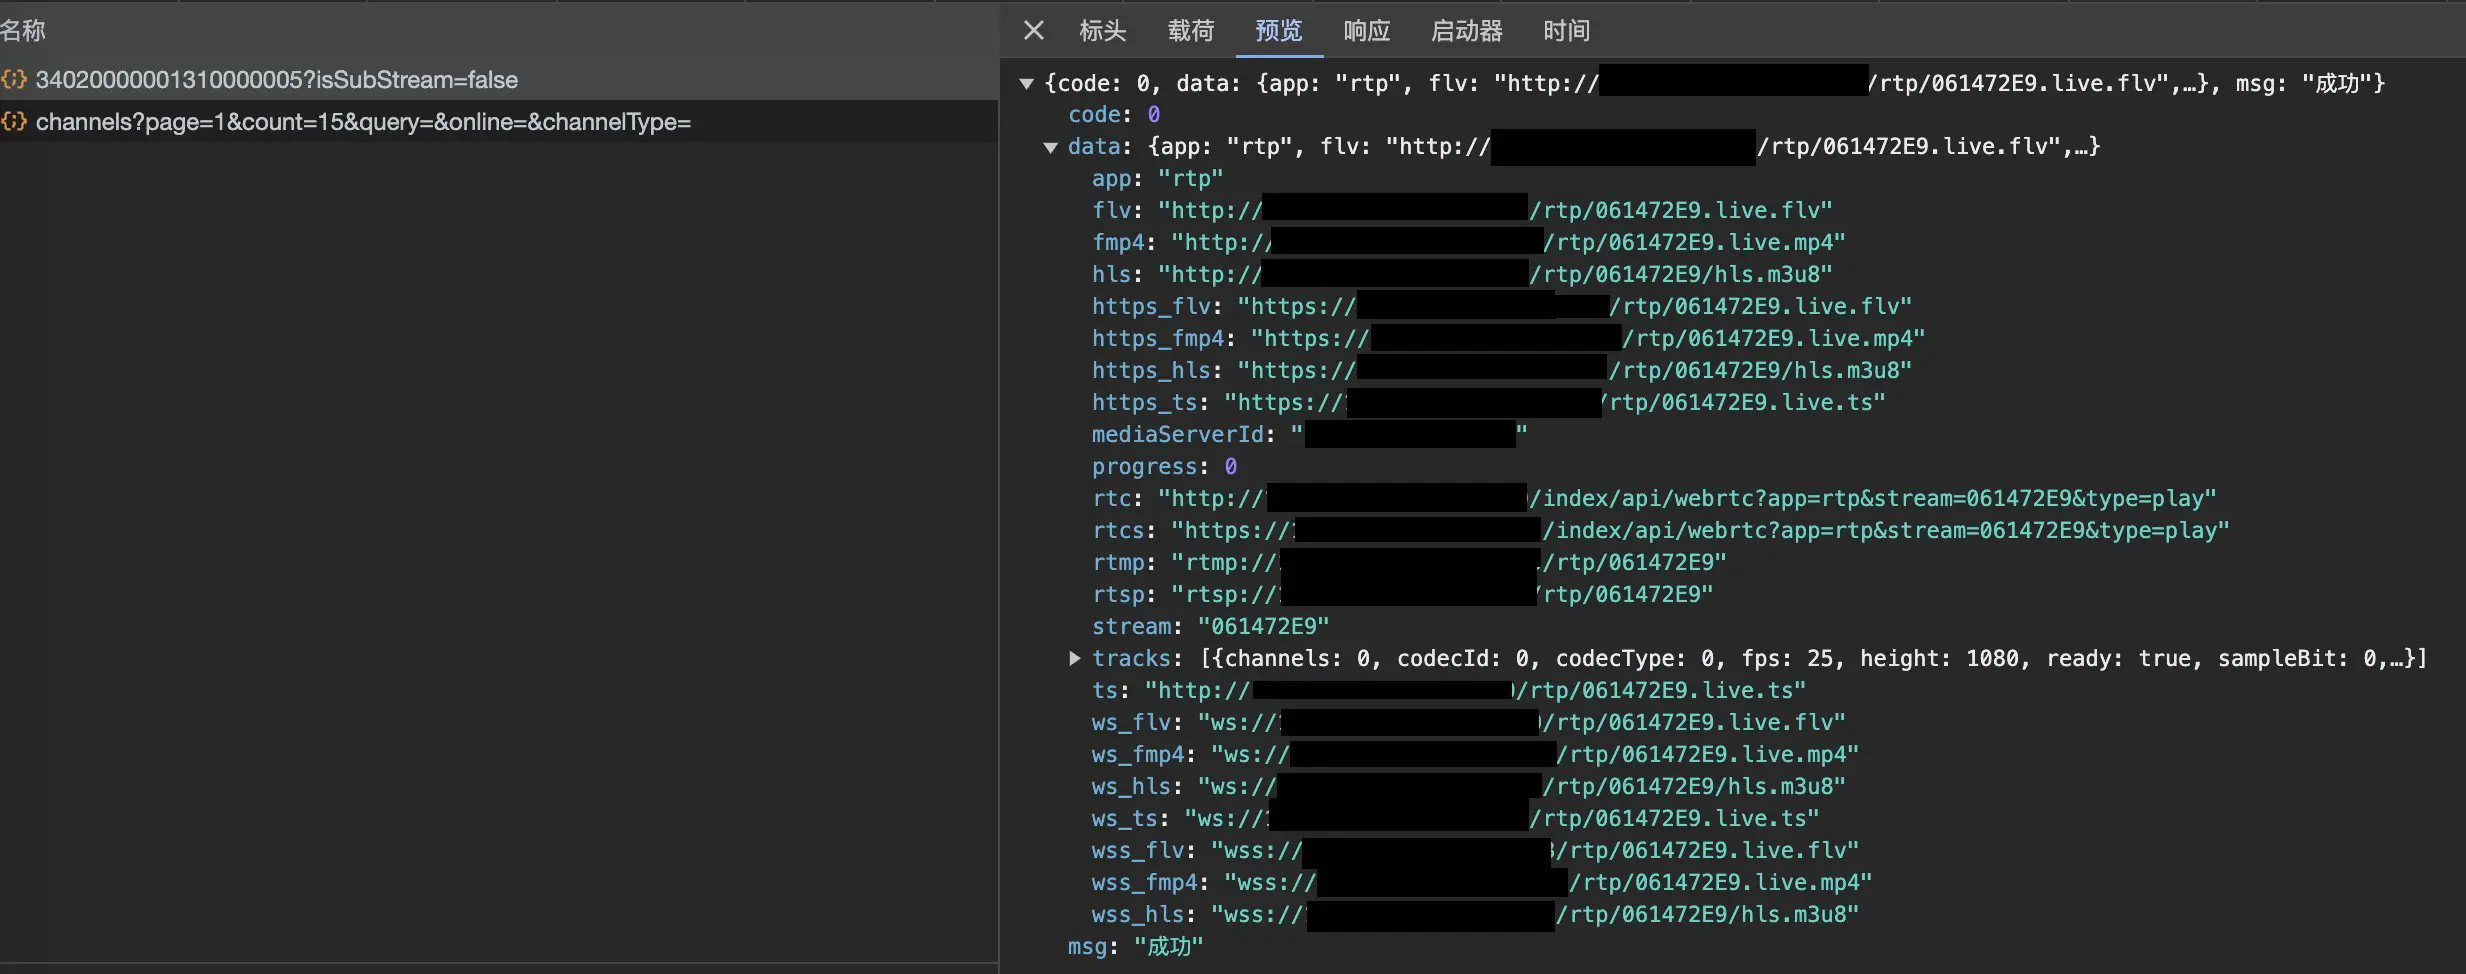This screenshot has height=974, width=2466.
Task: Click the 名称 column header
Action: 24,30
